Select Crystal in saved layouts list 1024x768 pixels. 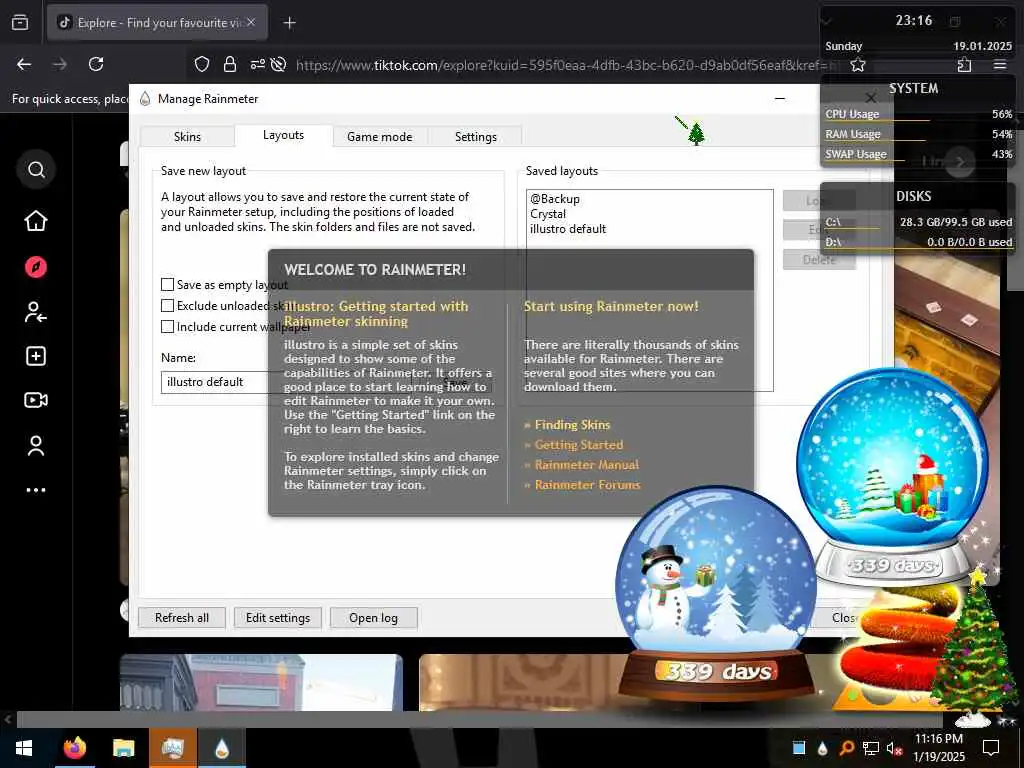548,214
